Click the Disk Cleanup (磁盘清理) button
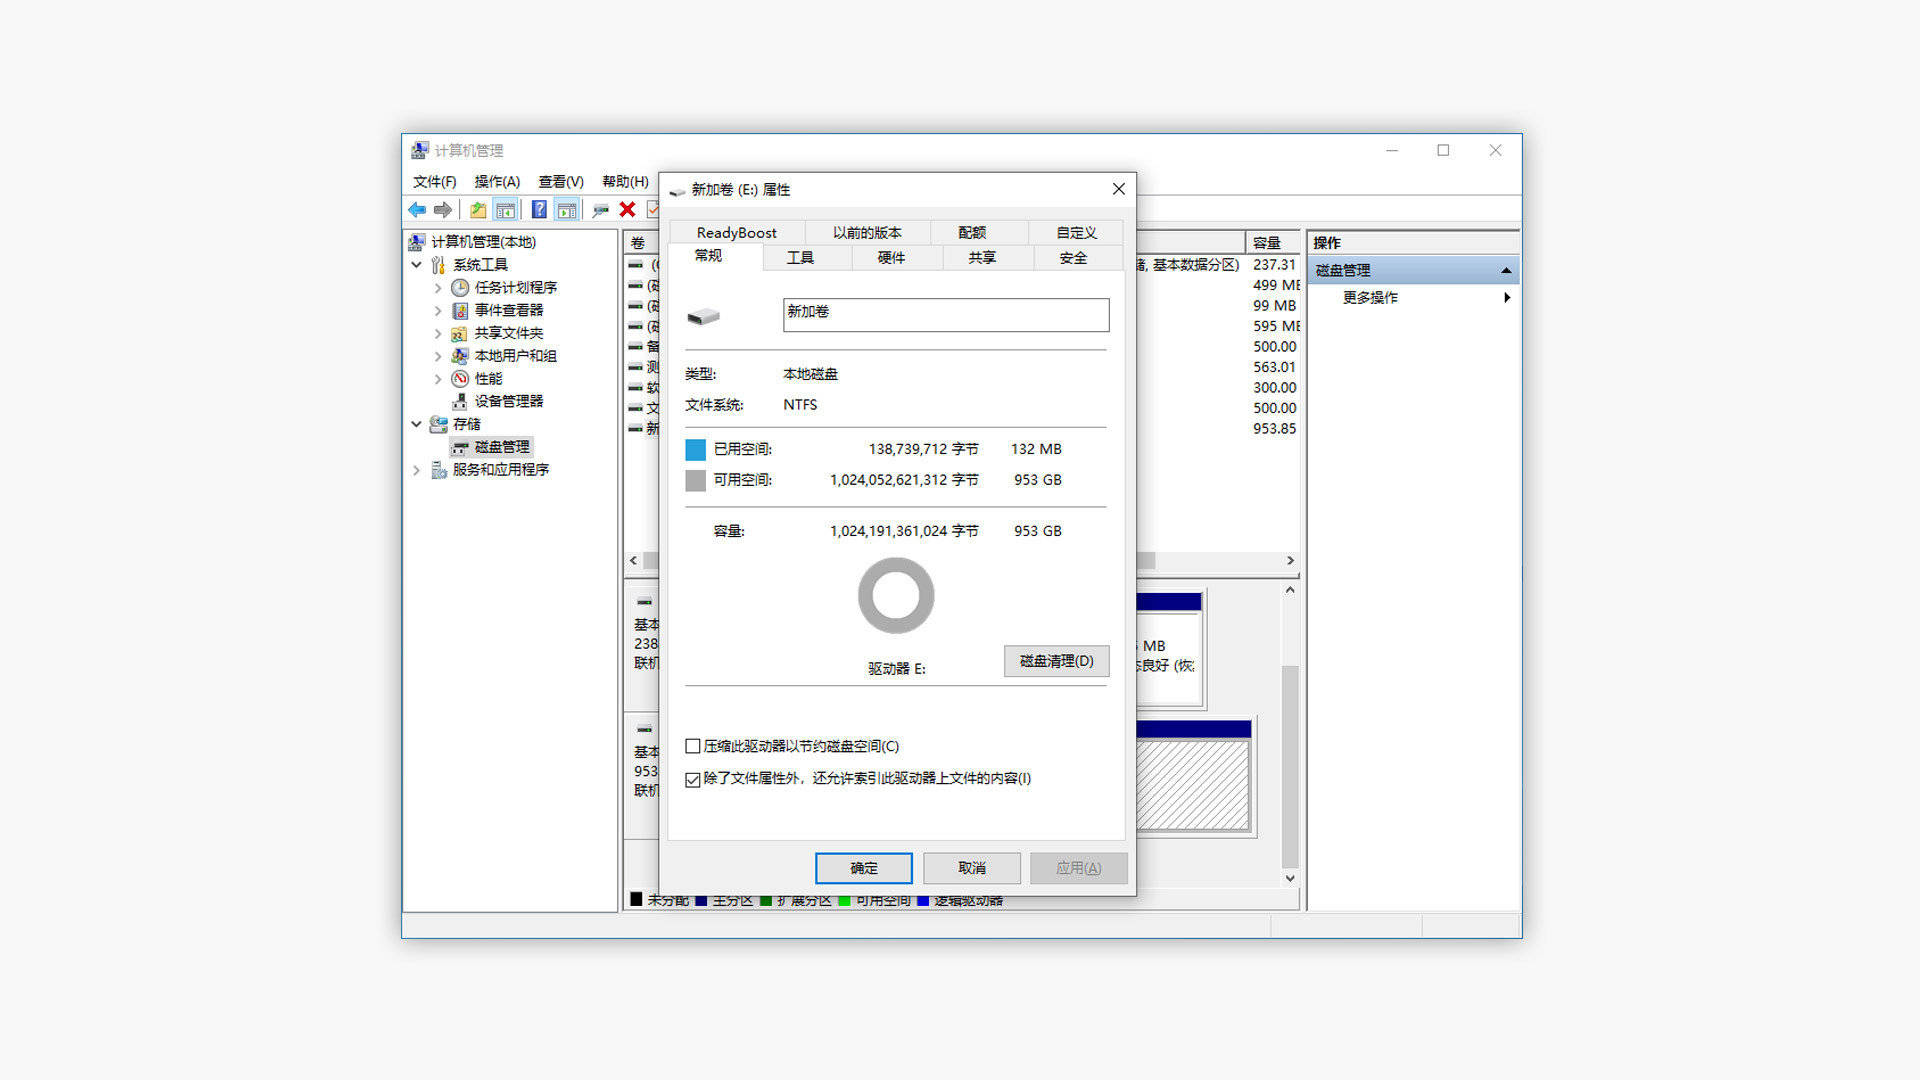 [x=1056, y=661]
